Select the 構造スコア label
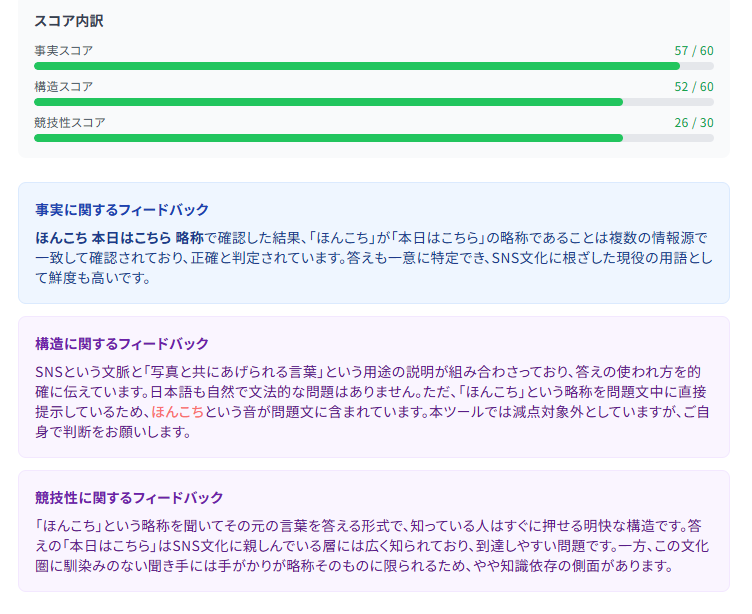Screen dimensions: 752x614 [x=63, y=86]
